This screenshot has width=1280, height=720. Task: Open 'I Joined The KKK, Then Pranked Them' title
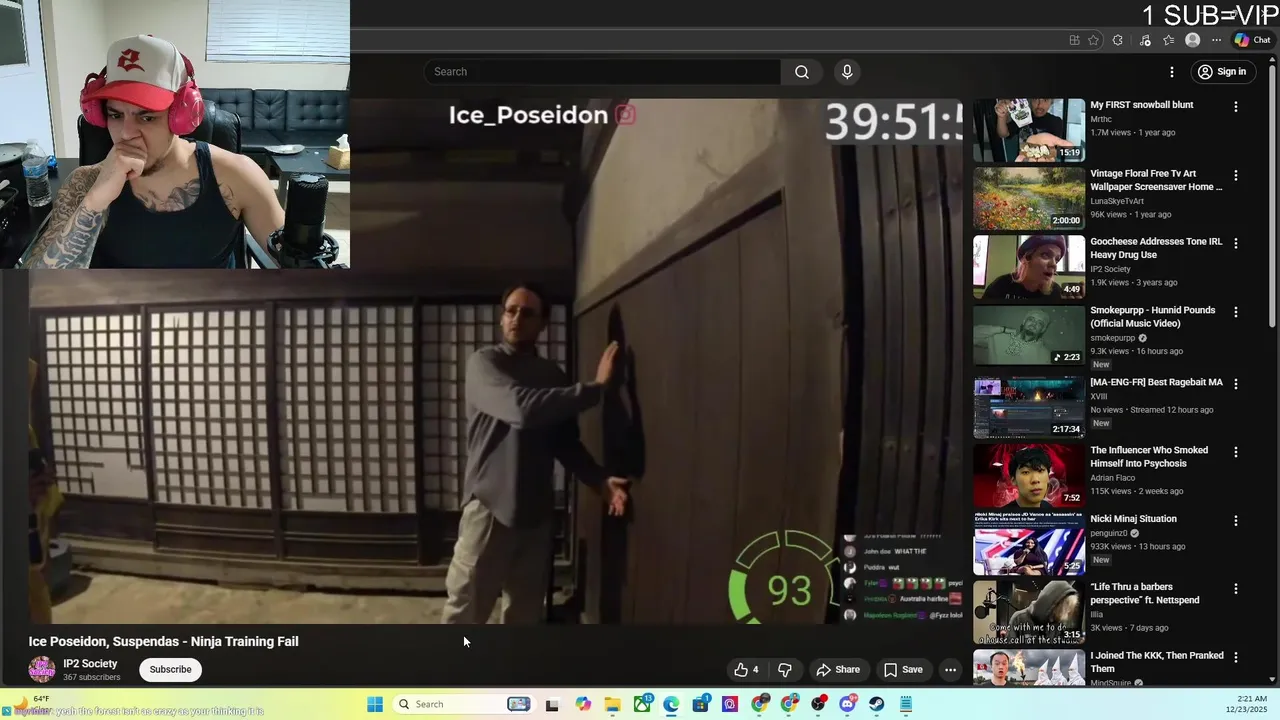(x=1157, y=662)
